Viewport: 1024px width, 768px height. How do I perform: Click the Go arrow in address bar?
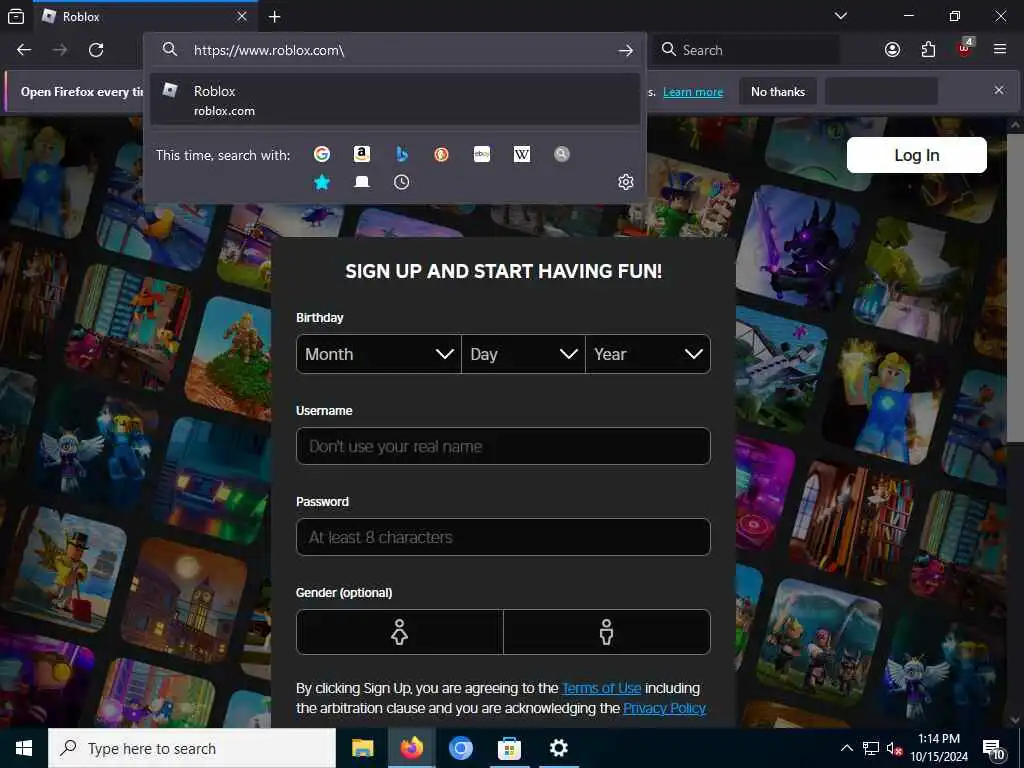pyautogui.click(x=626, y=50)
